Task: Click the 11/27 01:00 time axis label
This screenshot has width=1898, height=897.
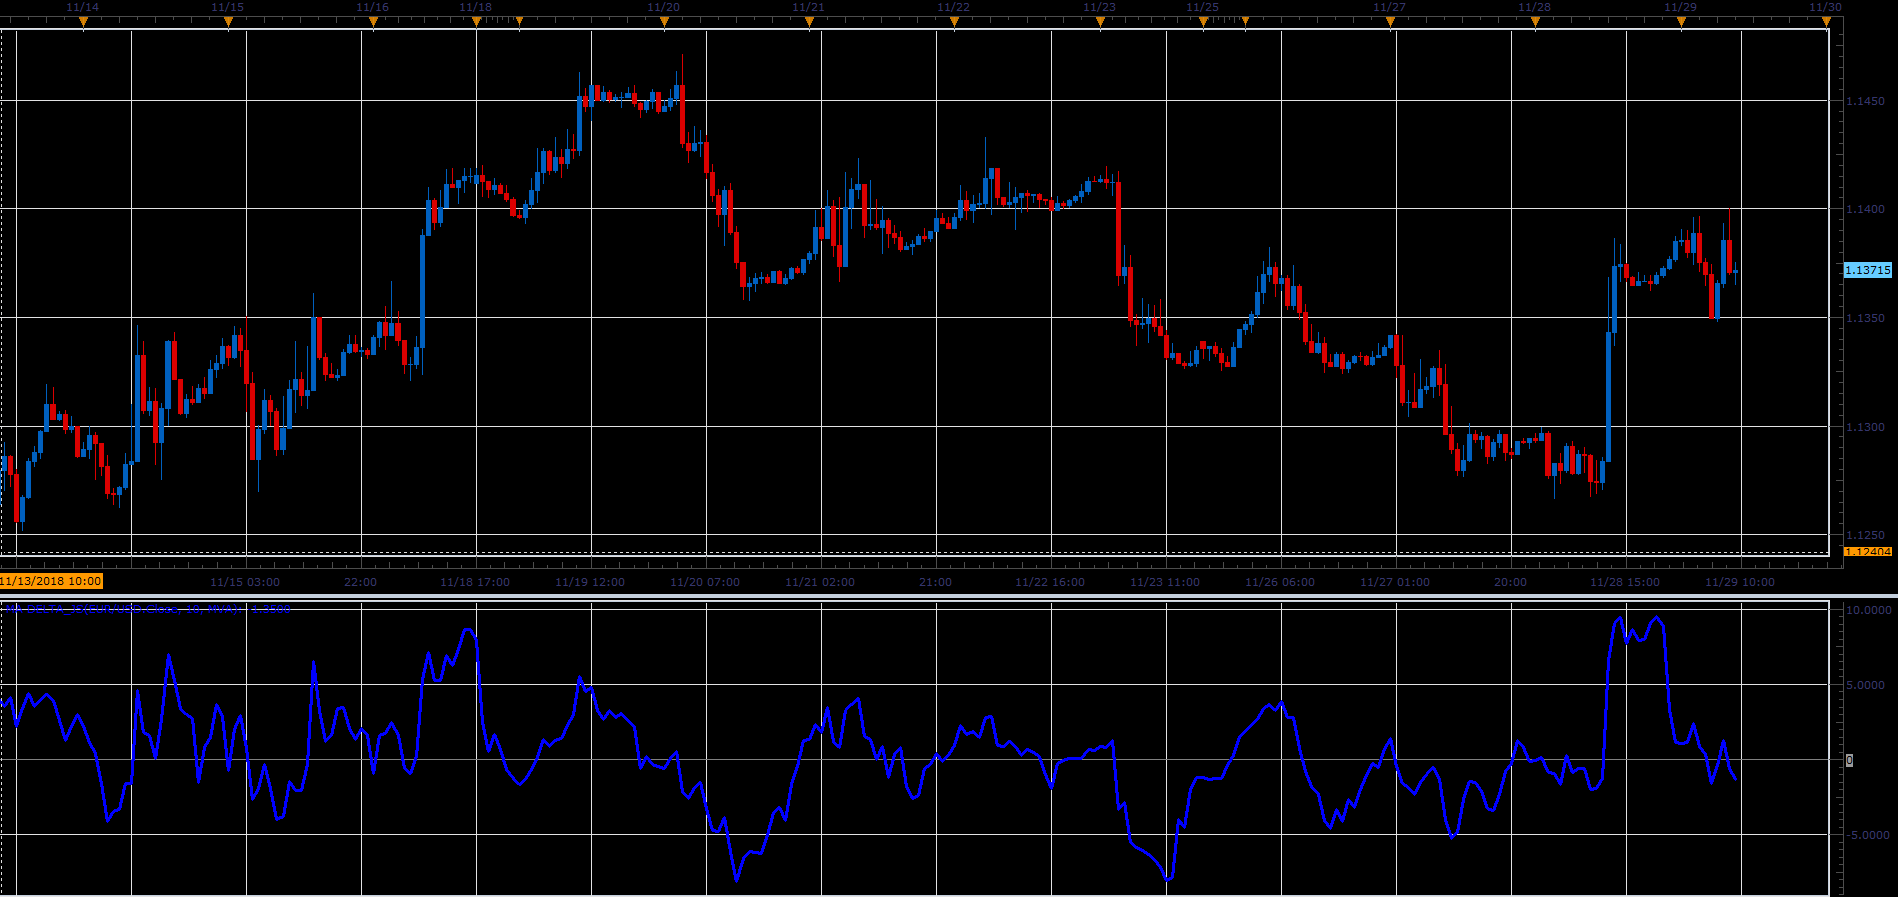Action: [1395, 582]
